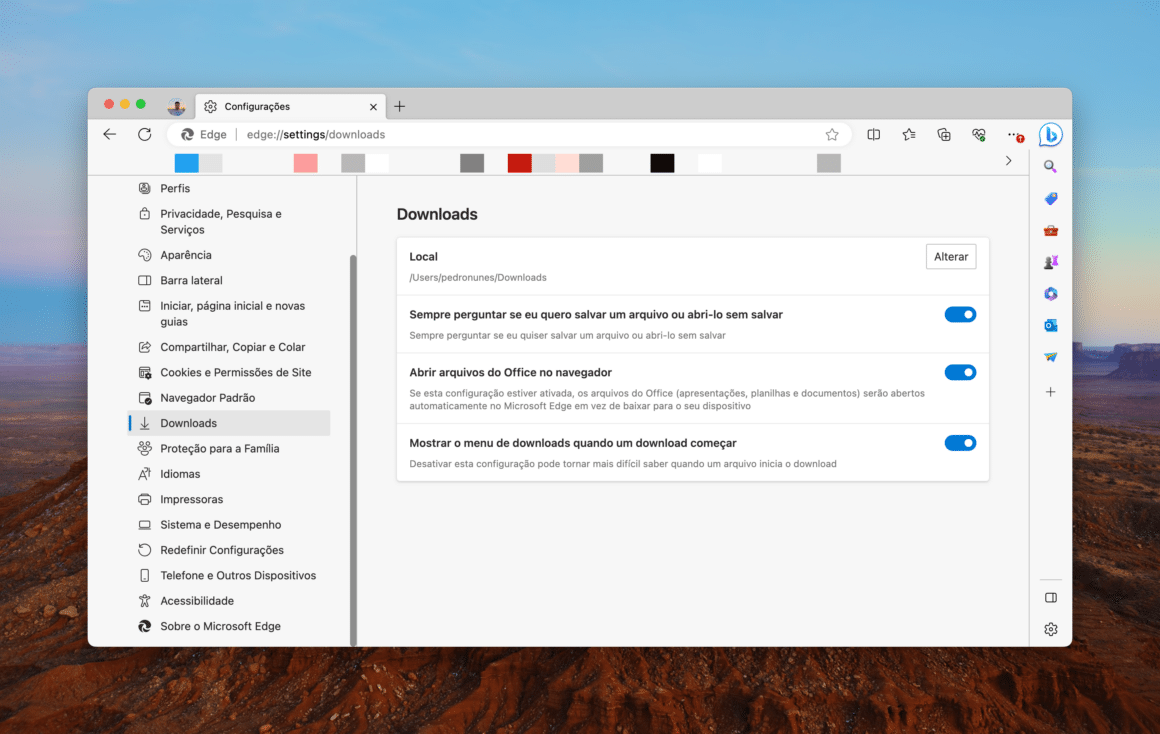Screen dimensions: 1160x734
Task: Click the 'Alterar' download location button
Action: pyautogui.click(x=950, y=256)
